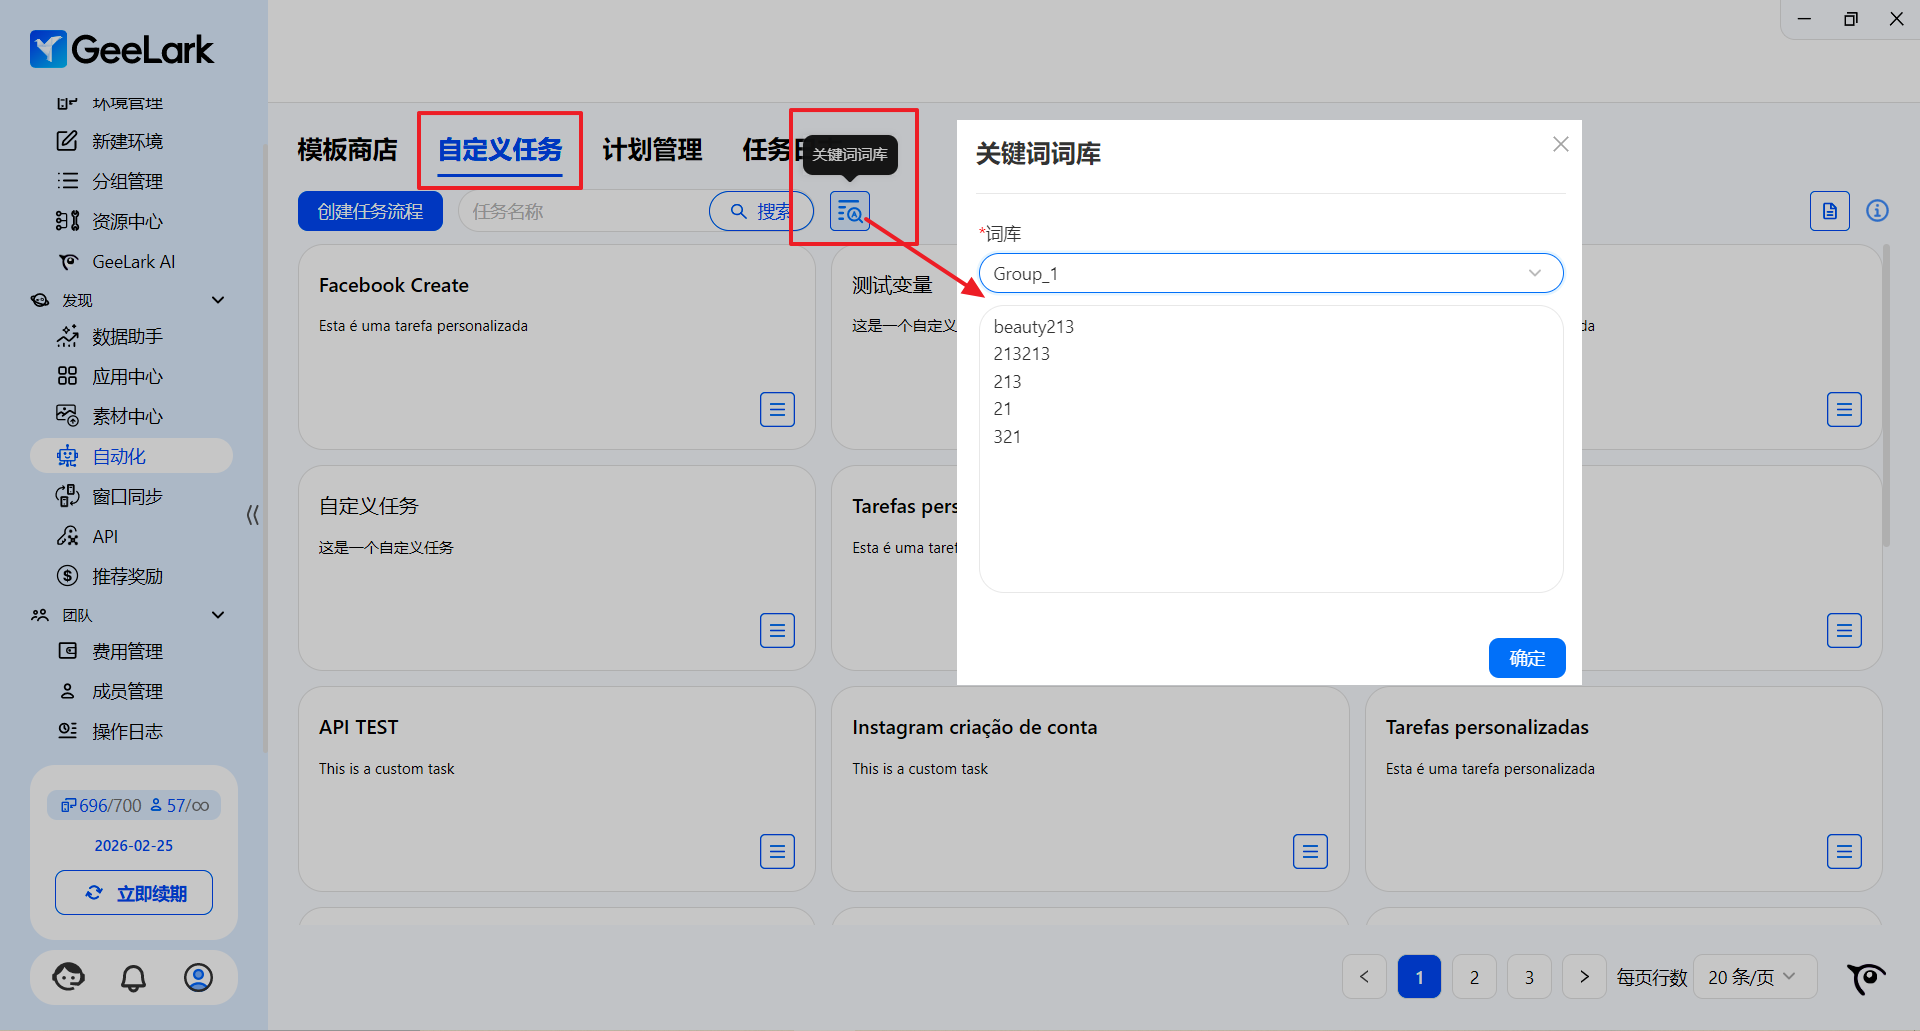Open user profile avatar icon
The height and width of the screenshot is (1031, 1920).
point(198,977)
